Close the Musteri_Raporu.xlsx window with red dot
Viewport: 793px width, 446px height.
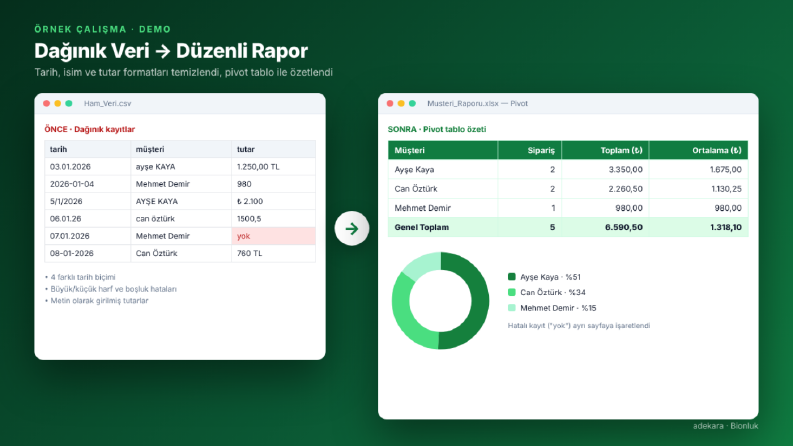coord(390,103)
